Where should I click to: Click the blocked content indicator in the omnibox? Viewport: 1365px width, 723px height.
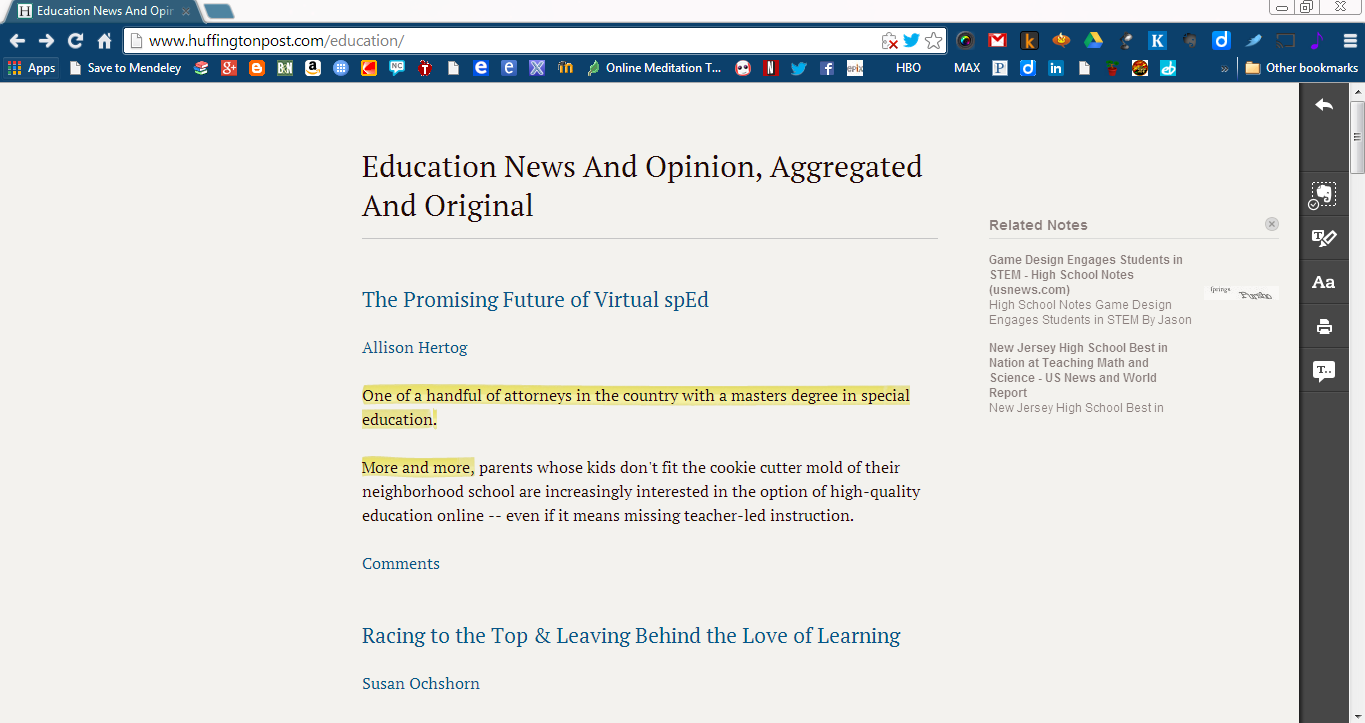(890, 41)
